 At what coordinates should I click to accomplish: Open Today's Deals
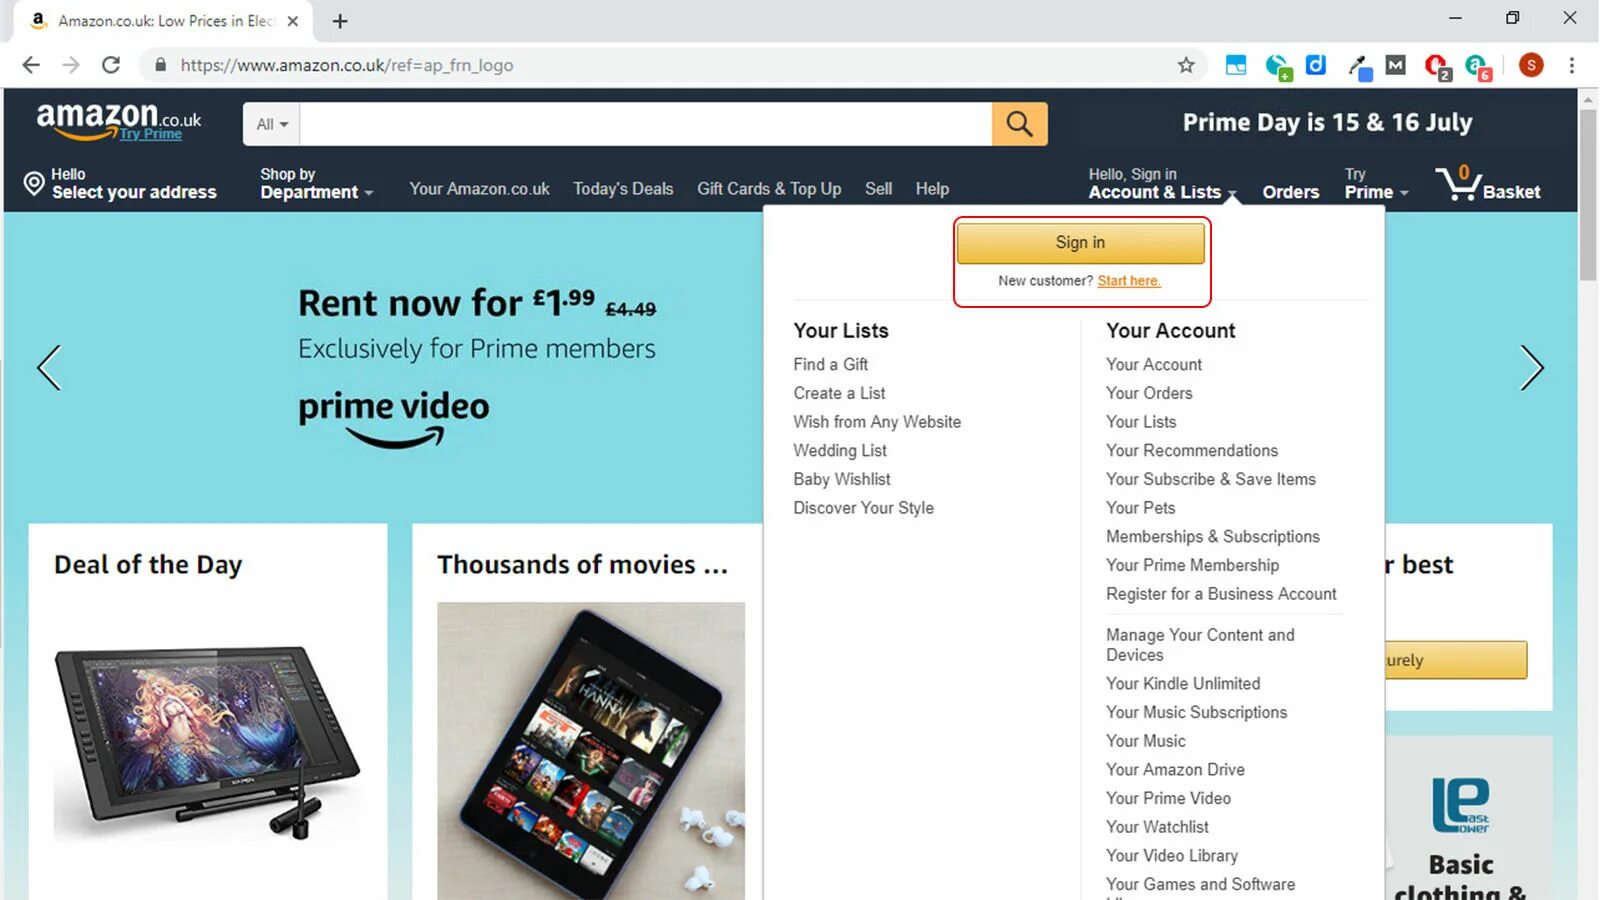623,189
